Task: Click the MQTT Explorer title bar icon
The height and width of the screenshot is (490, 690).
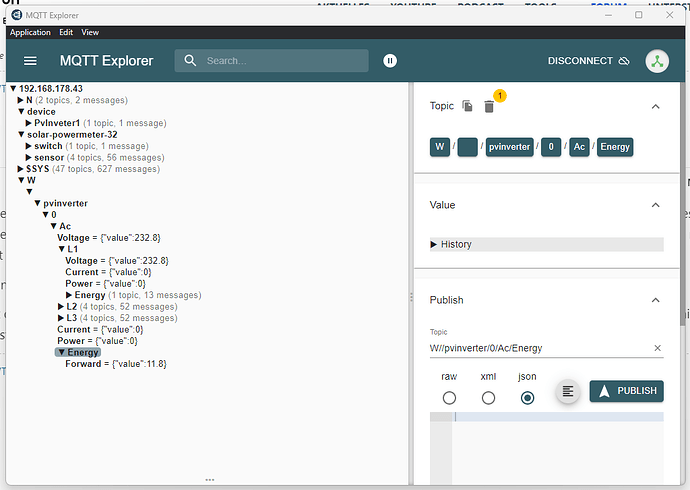Action: click(17, 15)
